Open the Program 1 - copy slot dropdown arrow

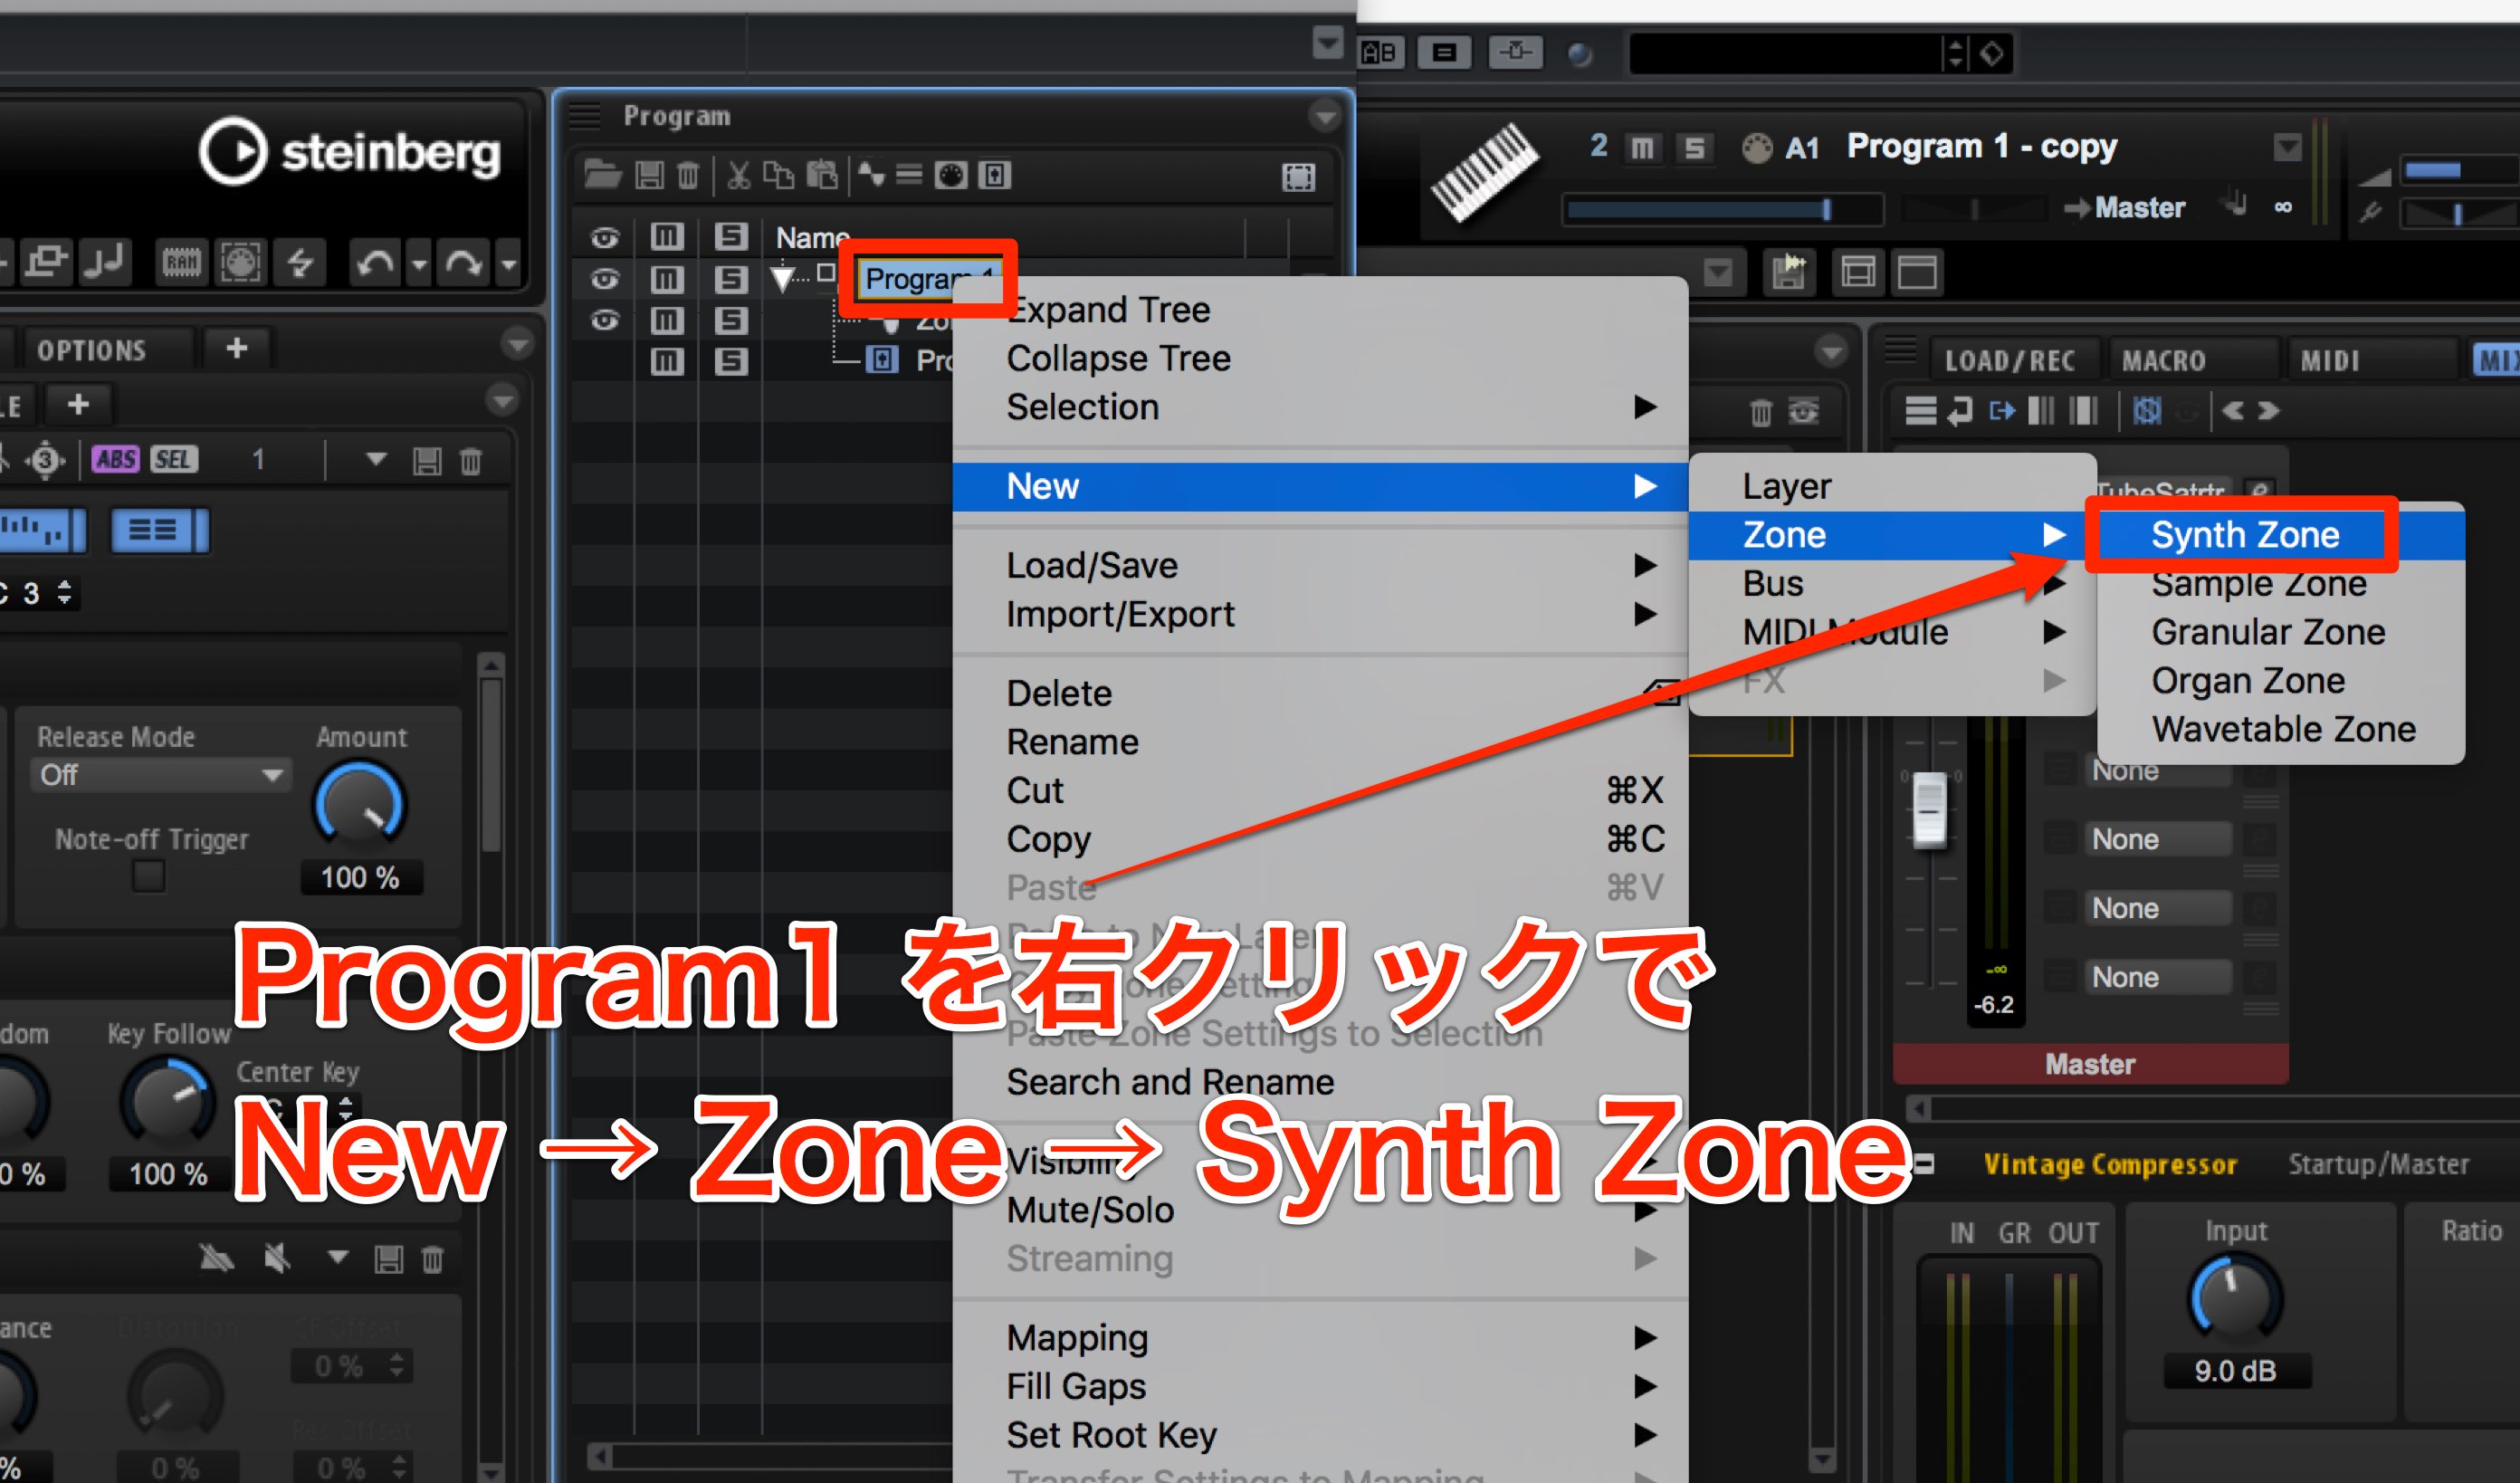pyautogui.click(x=2287, y=148)
